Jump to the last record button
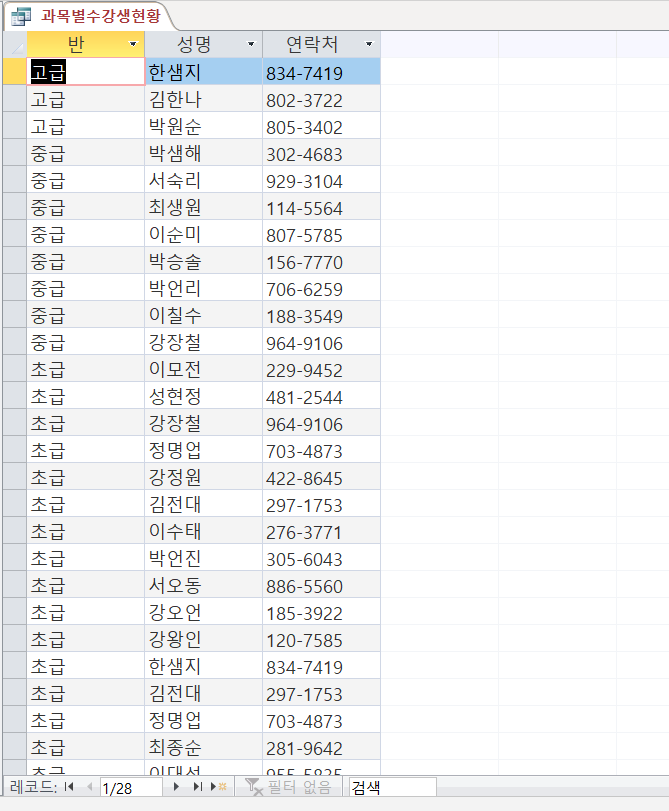669x811 pixels. (x=199, y=788)
